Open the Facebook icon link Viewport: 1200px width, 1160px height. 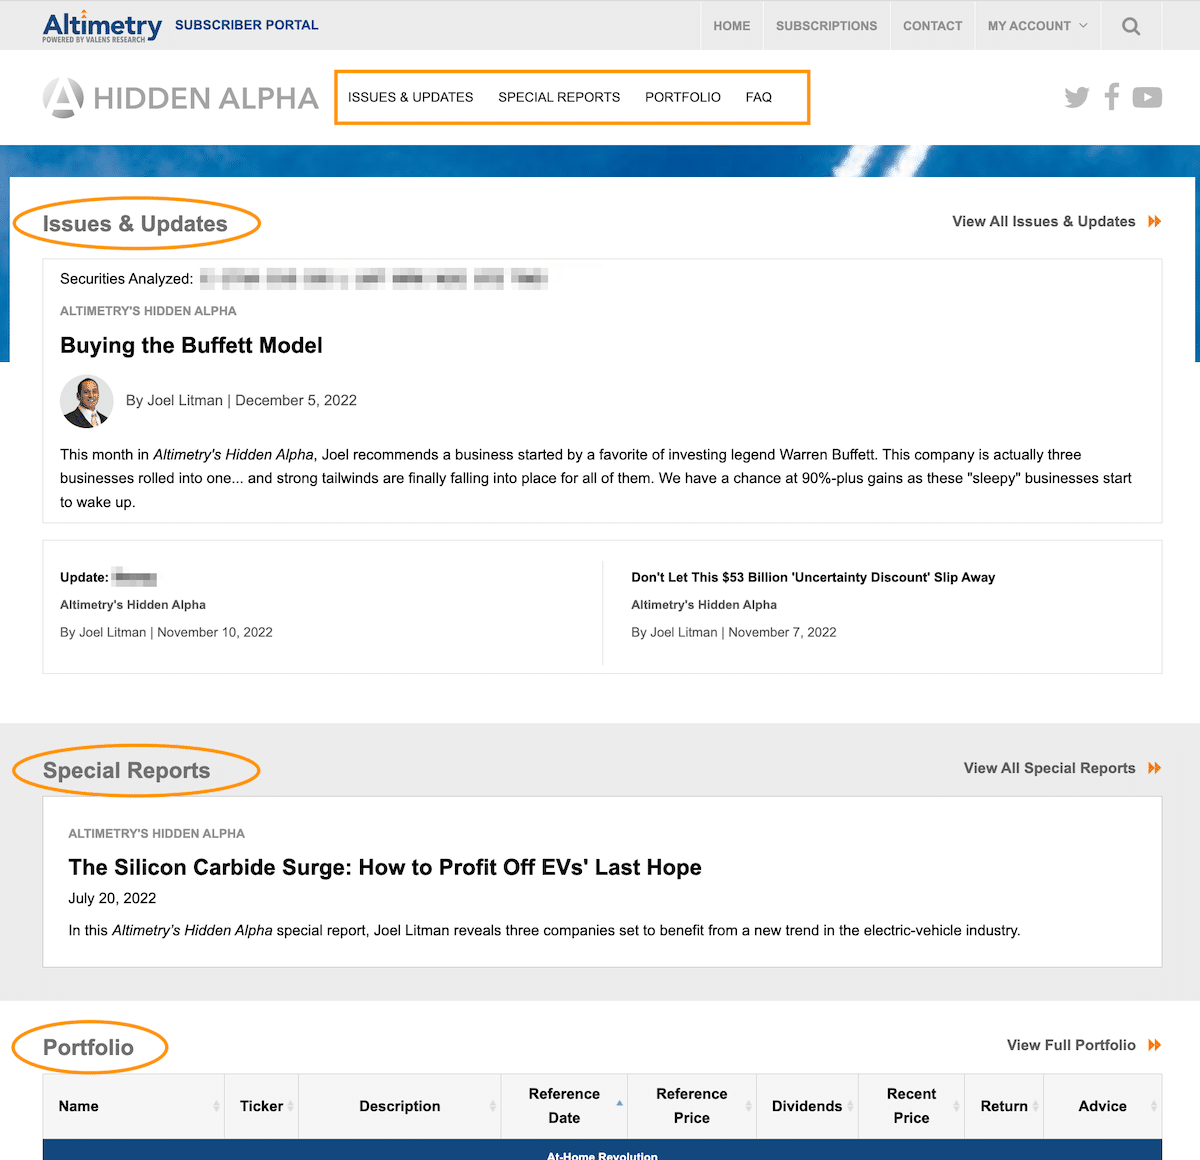[1111, 97]
